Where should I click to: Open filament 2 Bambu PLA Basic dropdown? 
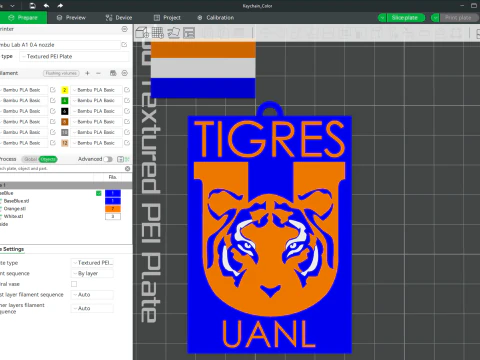[96, 90]
